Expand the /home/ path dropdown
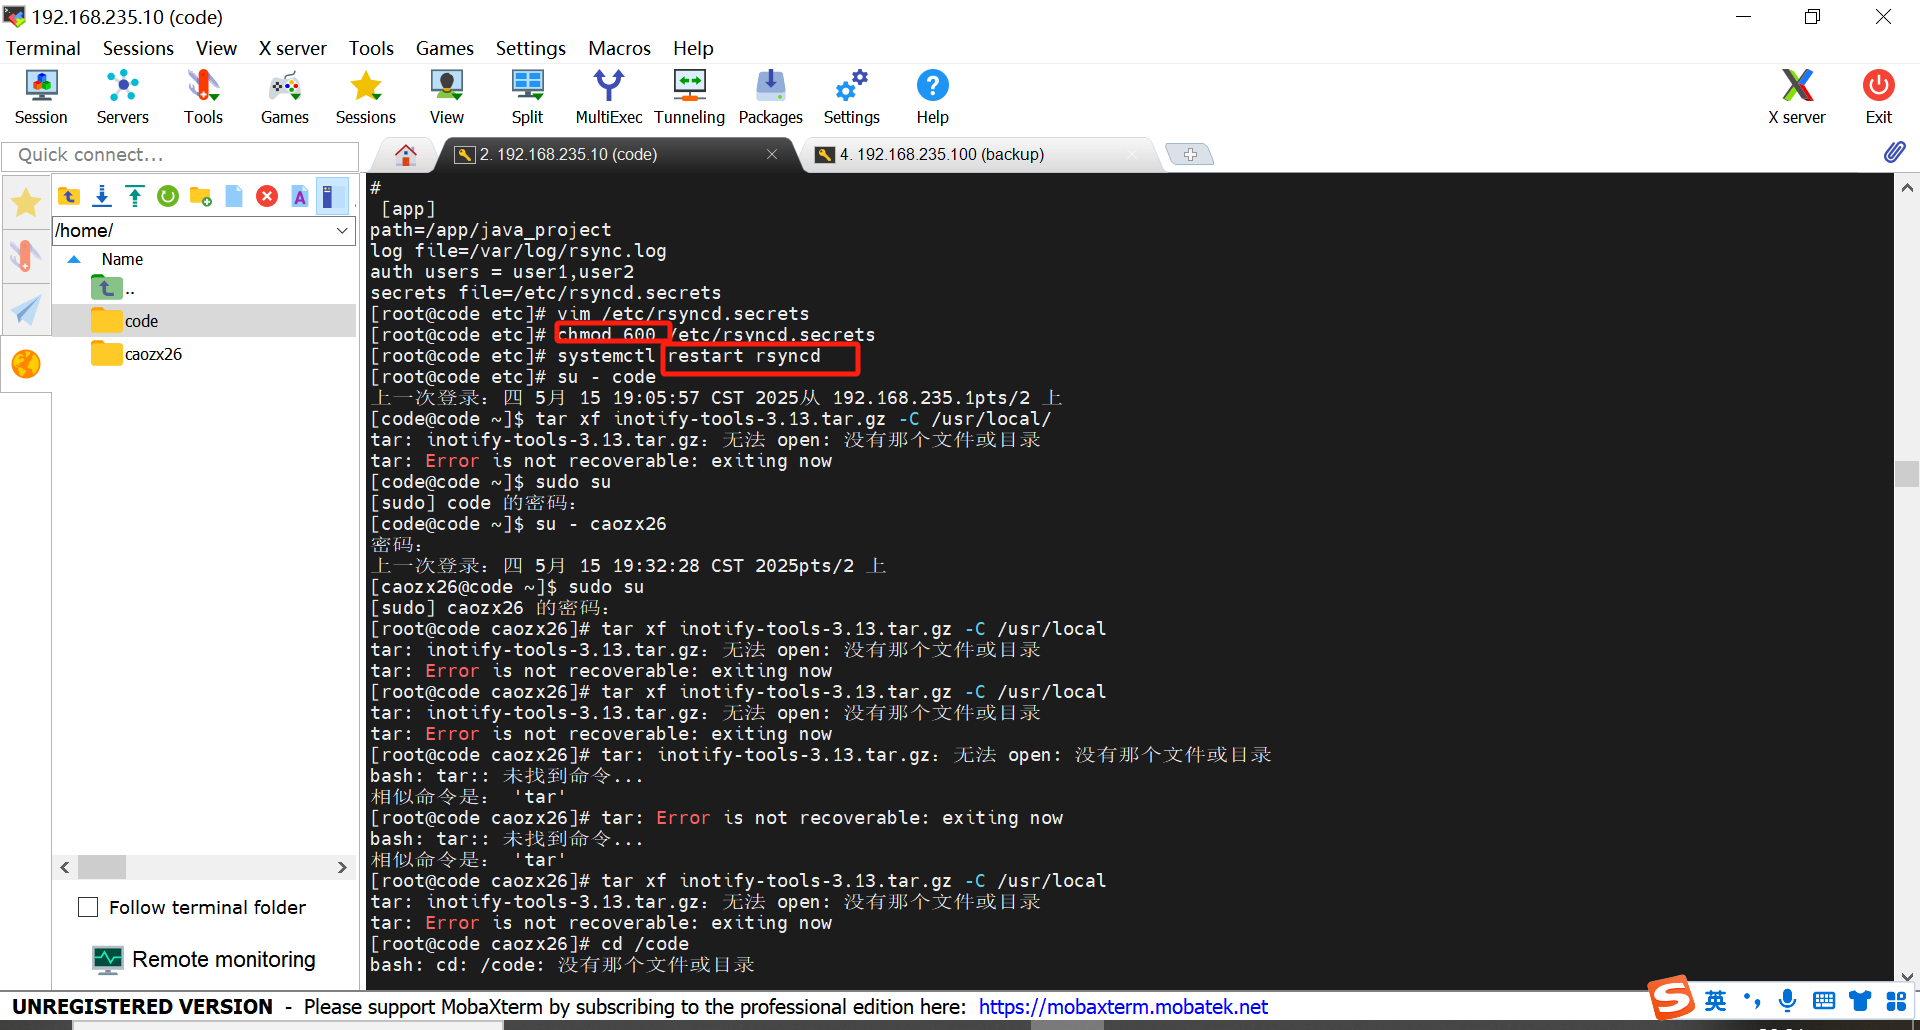The image size is (1920, 1030). [342, 230]
